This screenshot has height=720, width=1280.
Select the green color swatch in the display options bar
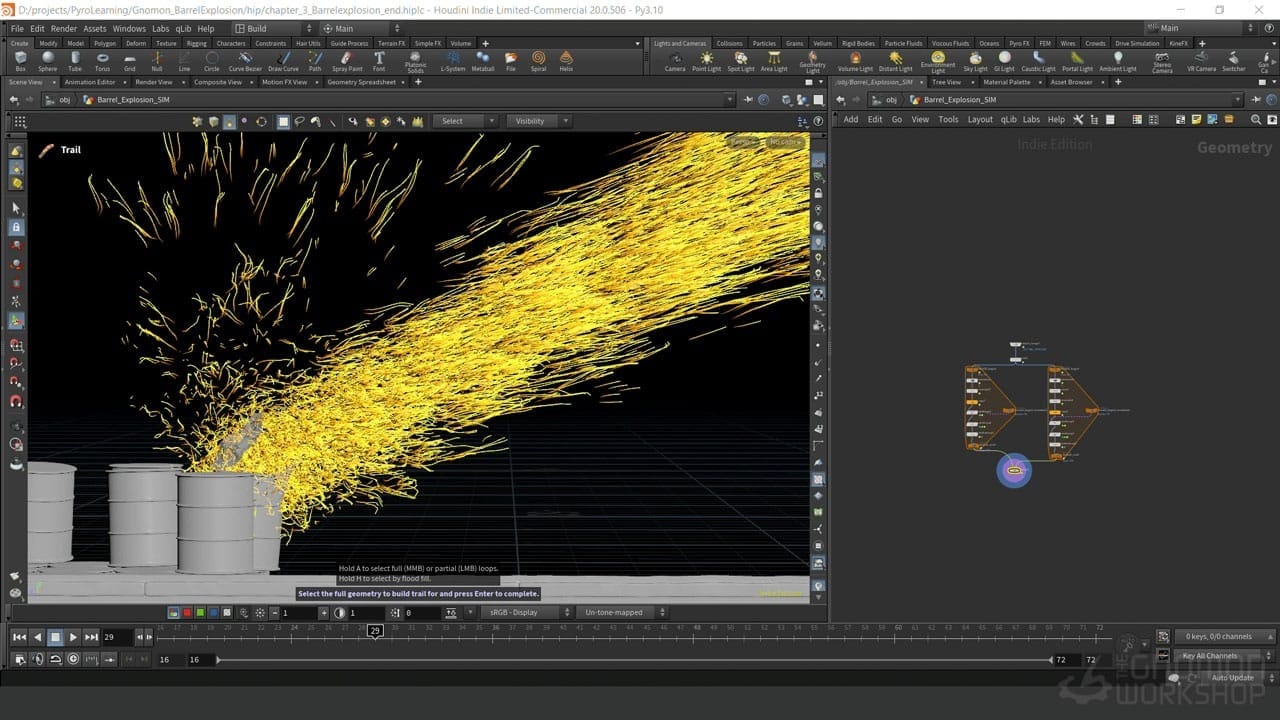[198, 611]
